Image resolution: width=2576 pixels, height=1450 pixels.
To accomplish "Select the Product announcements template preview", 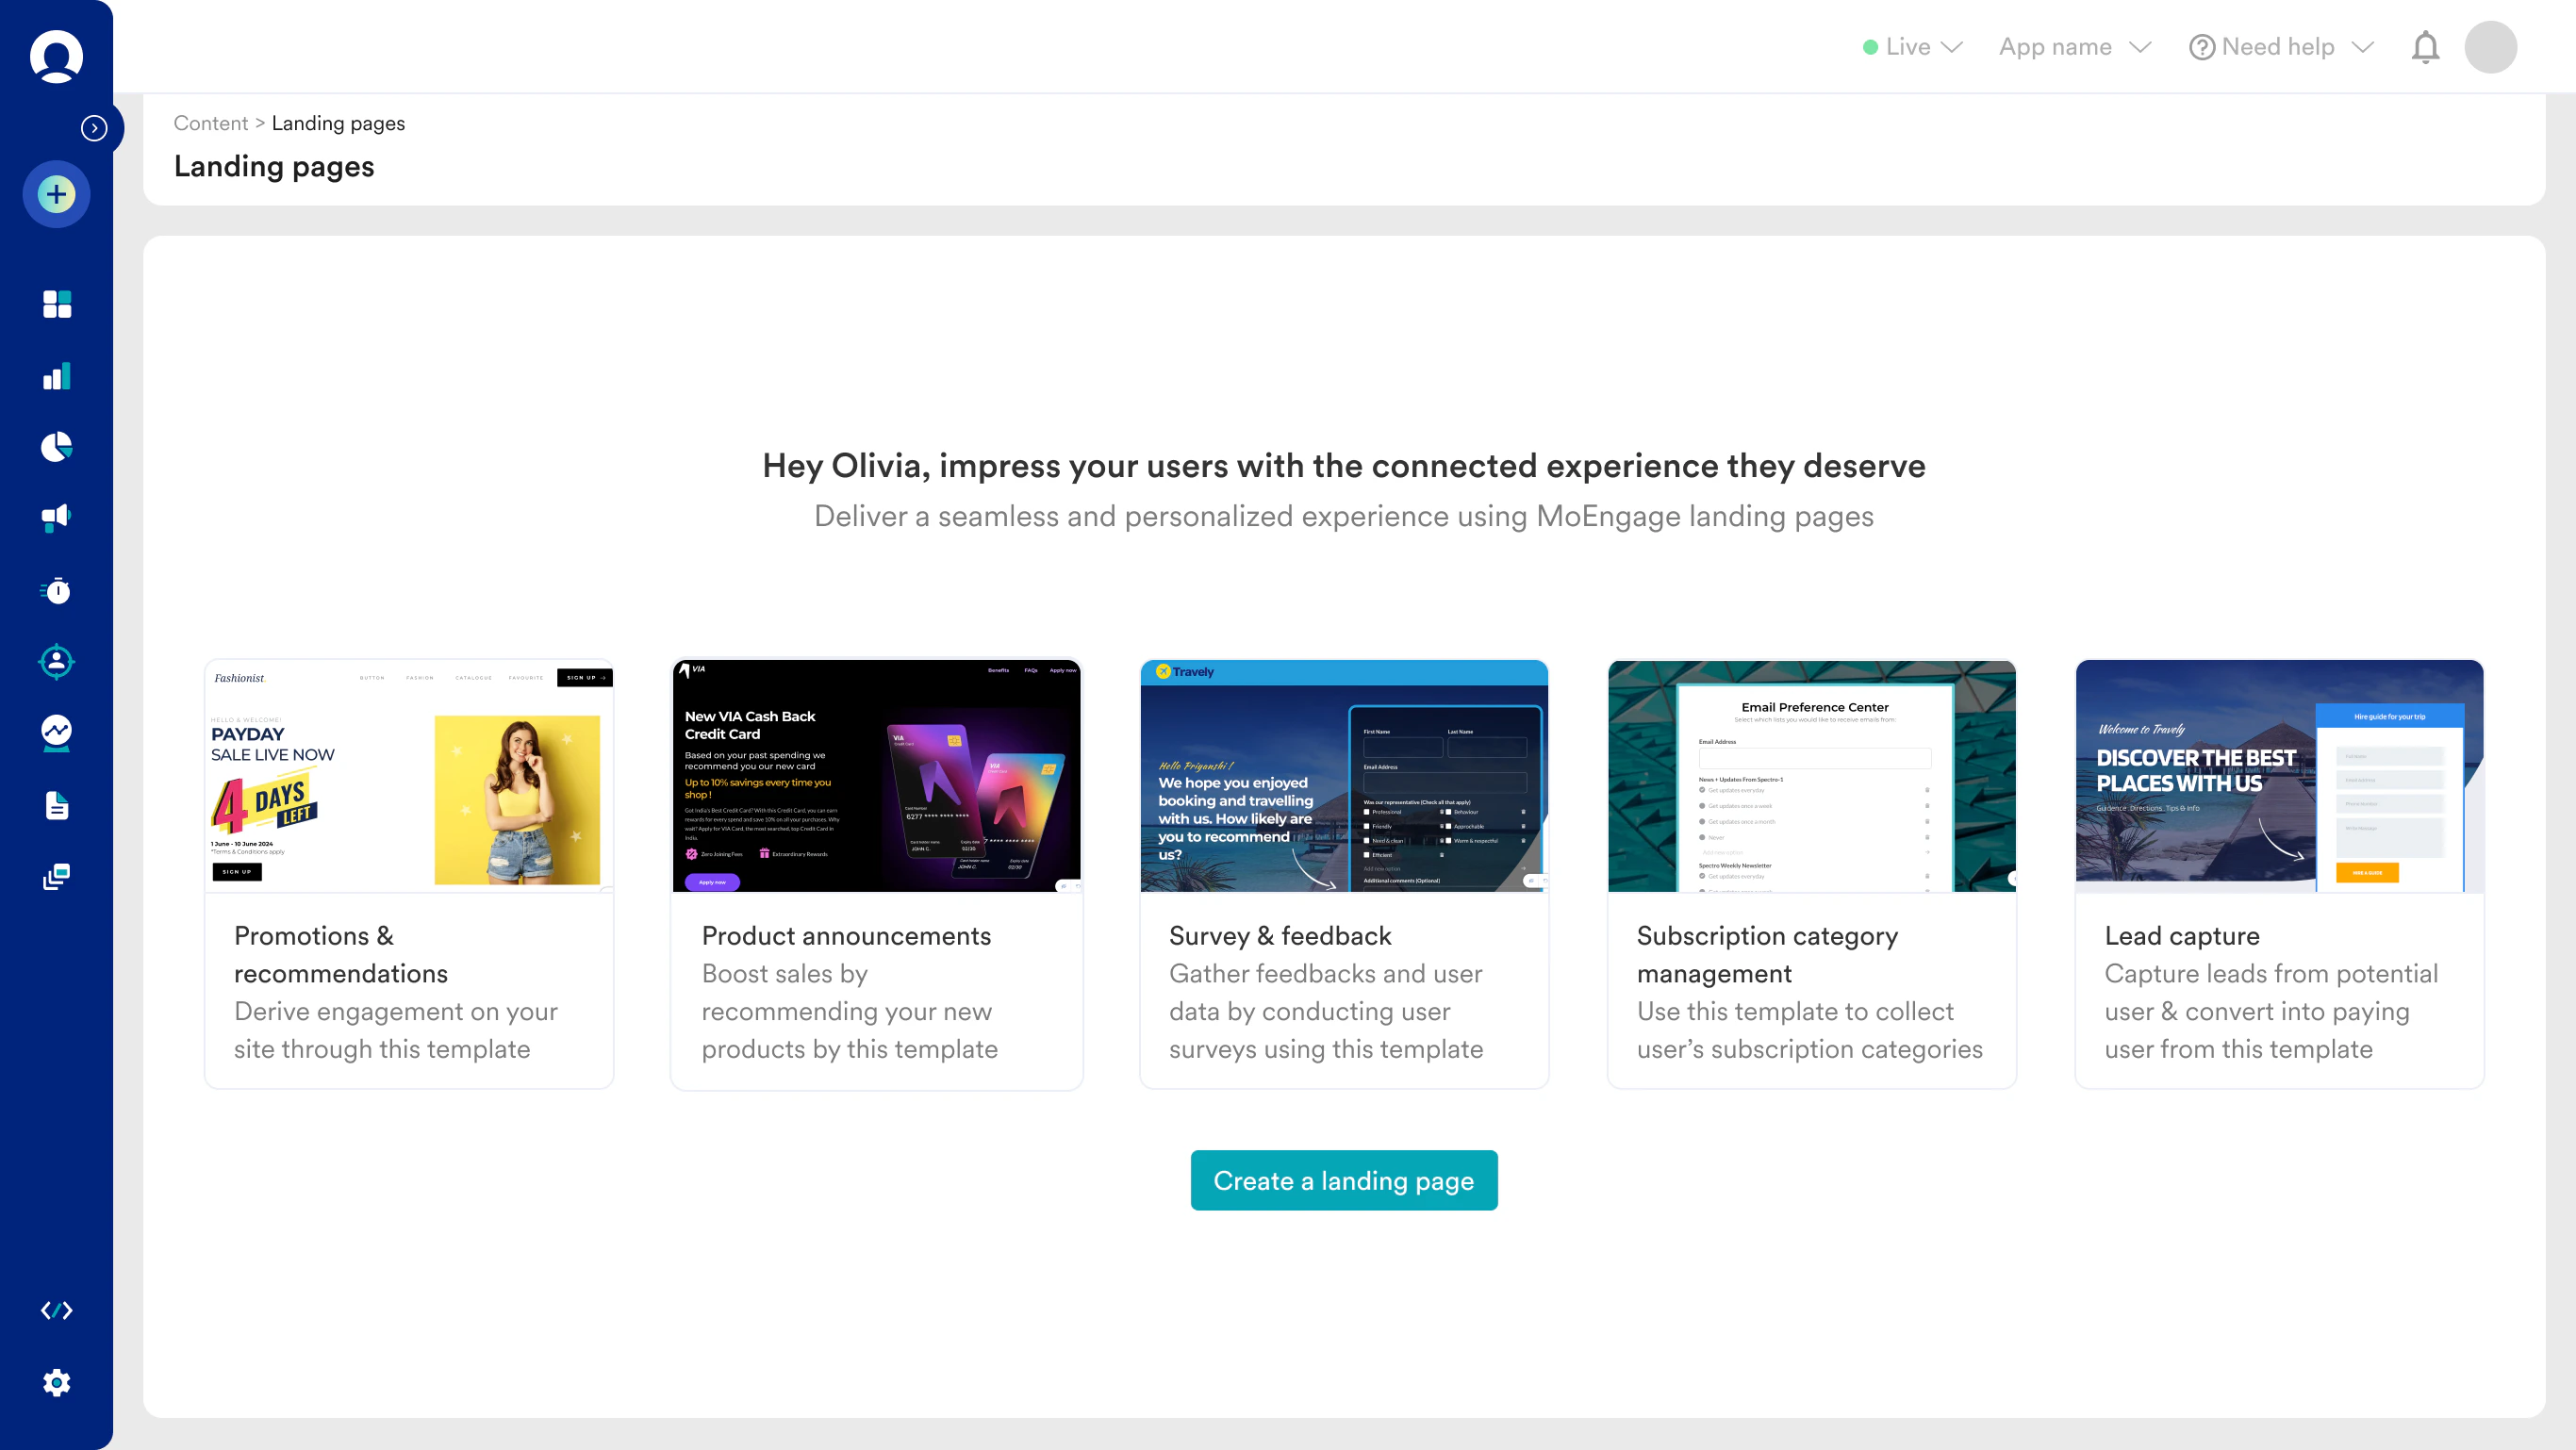I will pos(876,775).
